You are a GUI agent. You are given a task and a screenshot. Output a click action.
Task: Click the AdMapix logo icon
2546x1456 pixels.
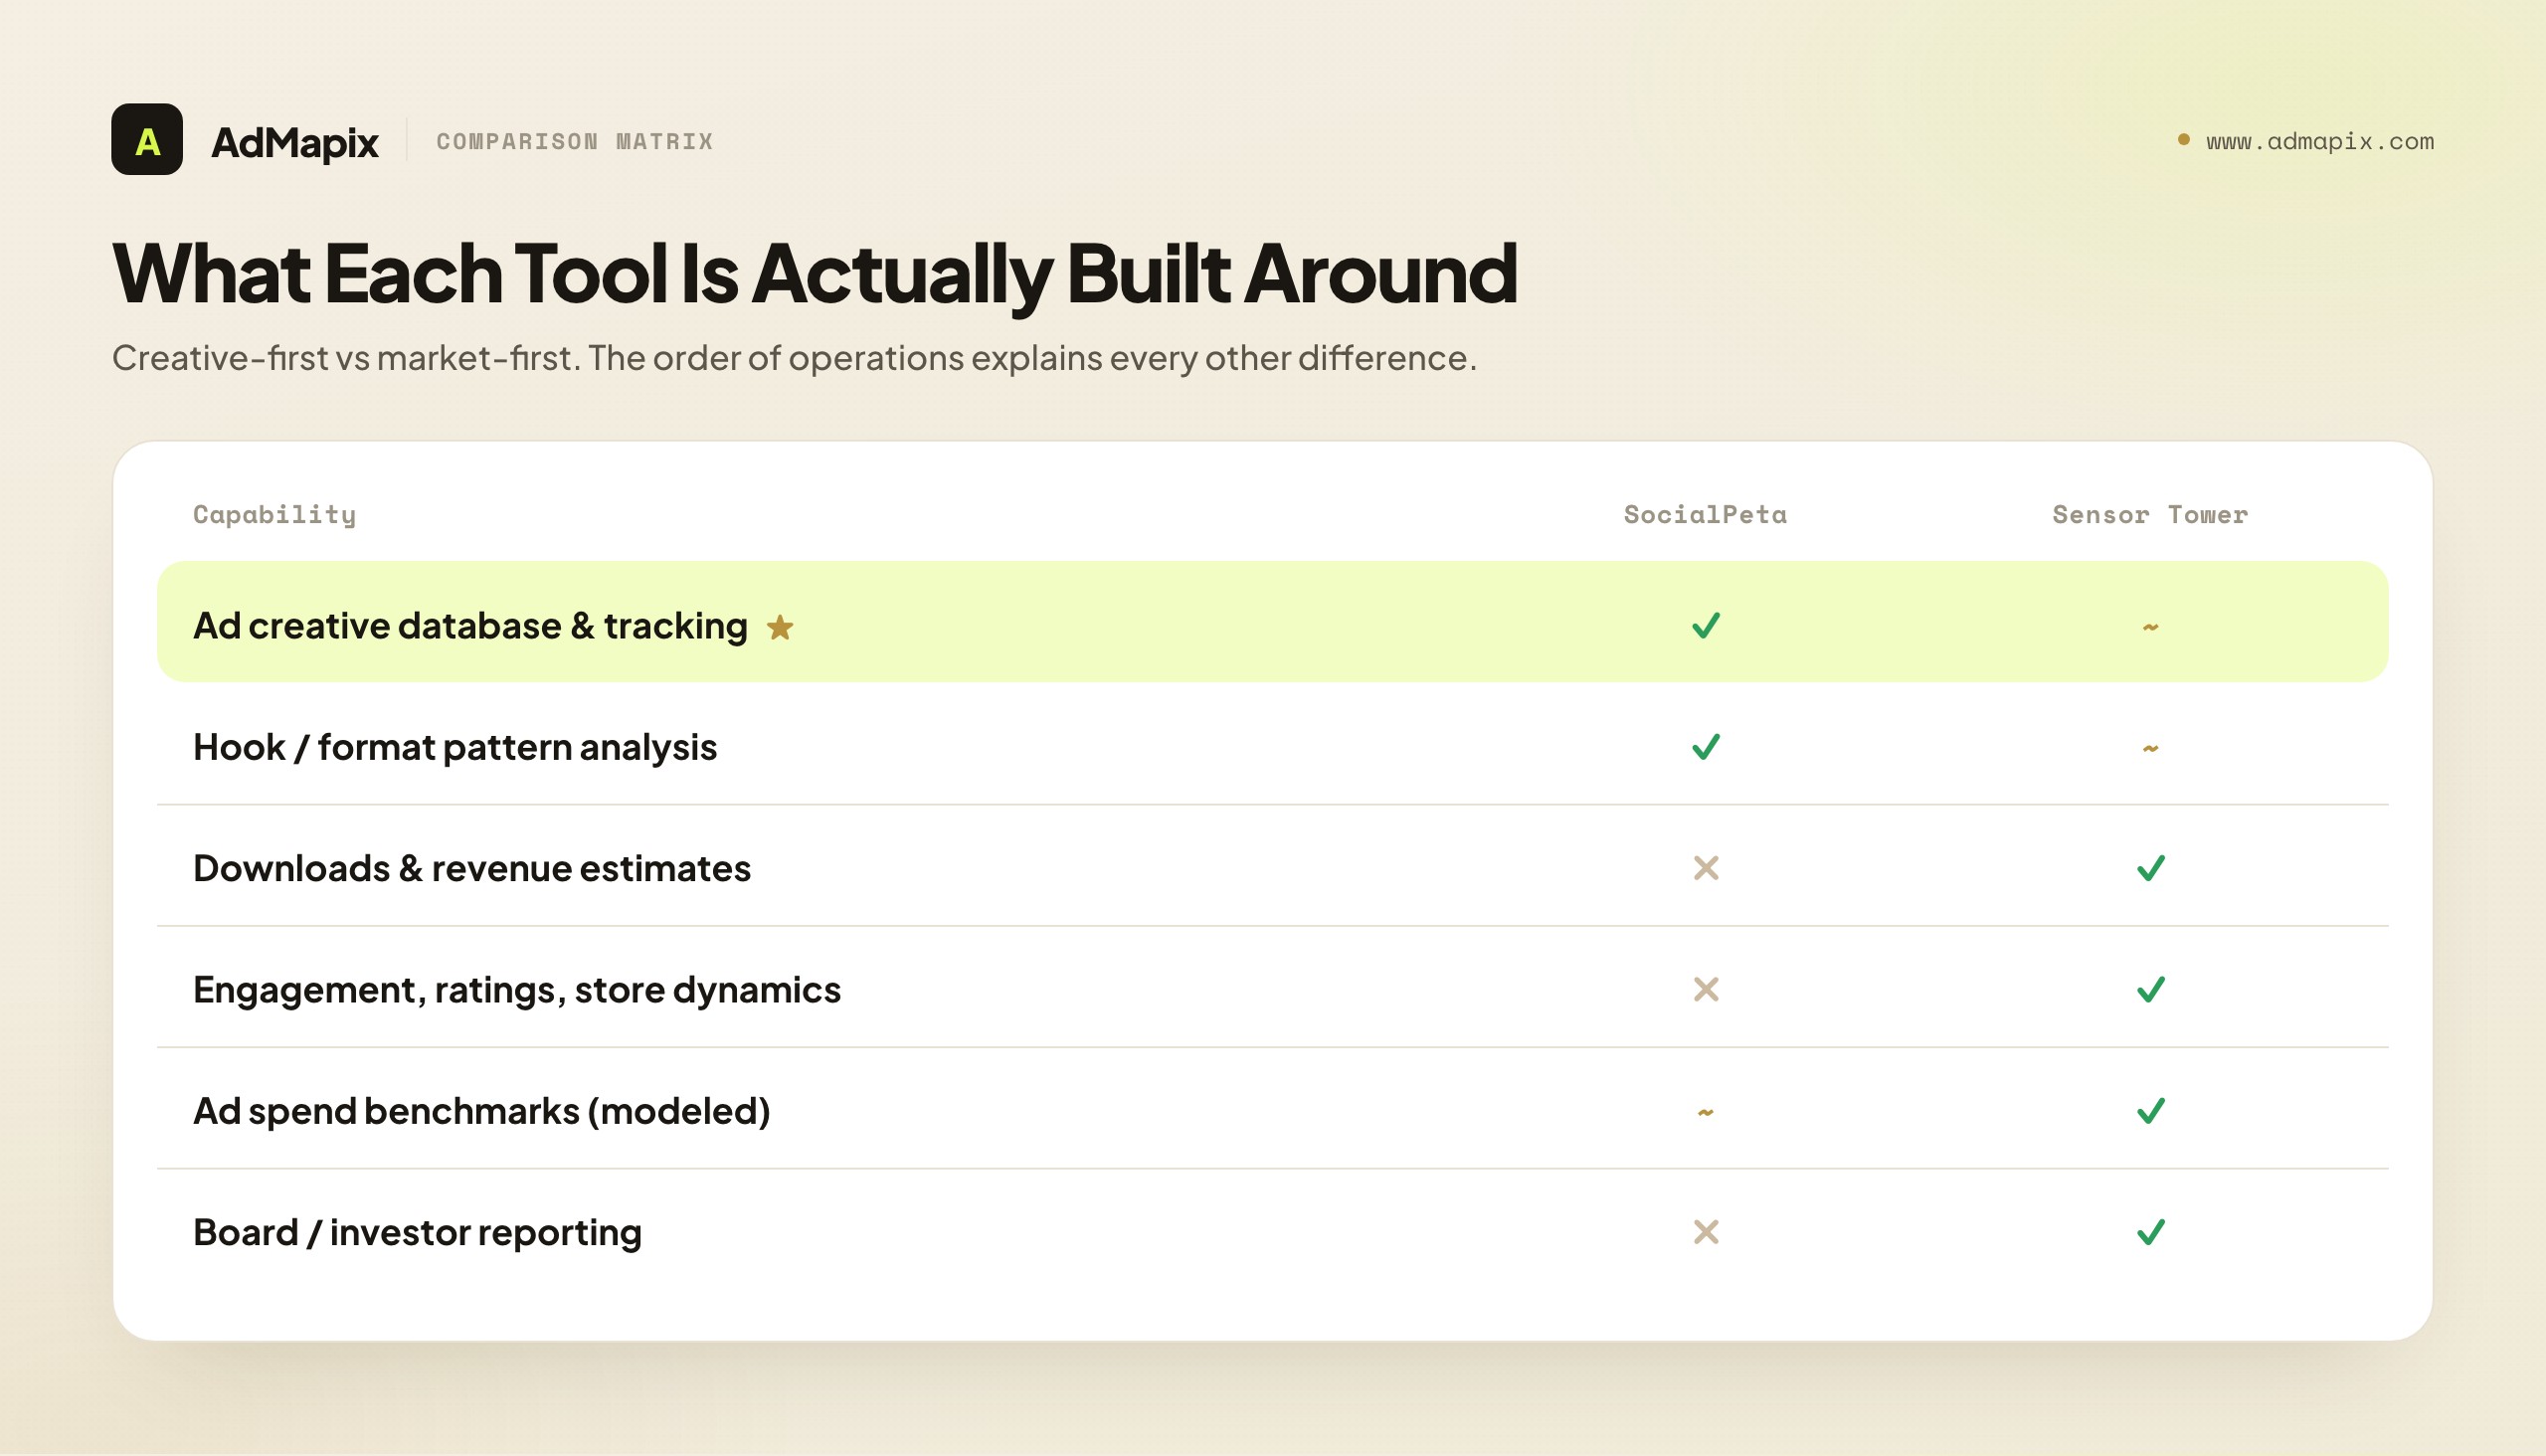click(147, 139)
